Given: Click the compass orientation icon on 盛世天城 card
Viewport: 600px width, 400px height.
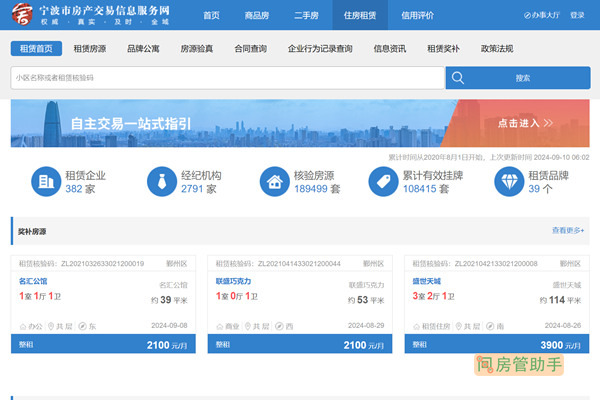Looking at the screenshot, I should pos(490,326).
